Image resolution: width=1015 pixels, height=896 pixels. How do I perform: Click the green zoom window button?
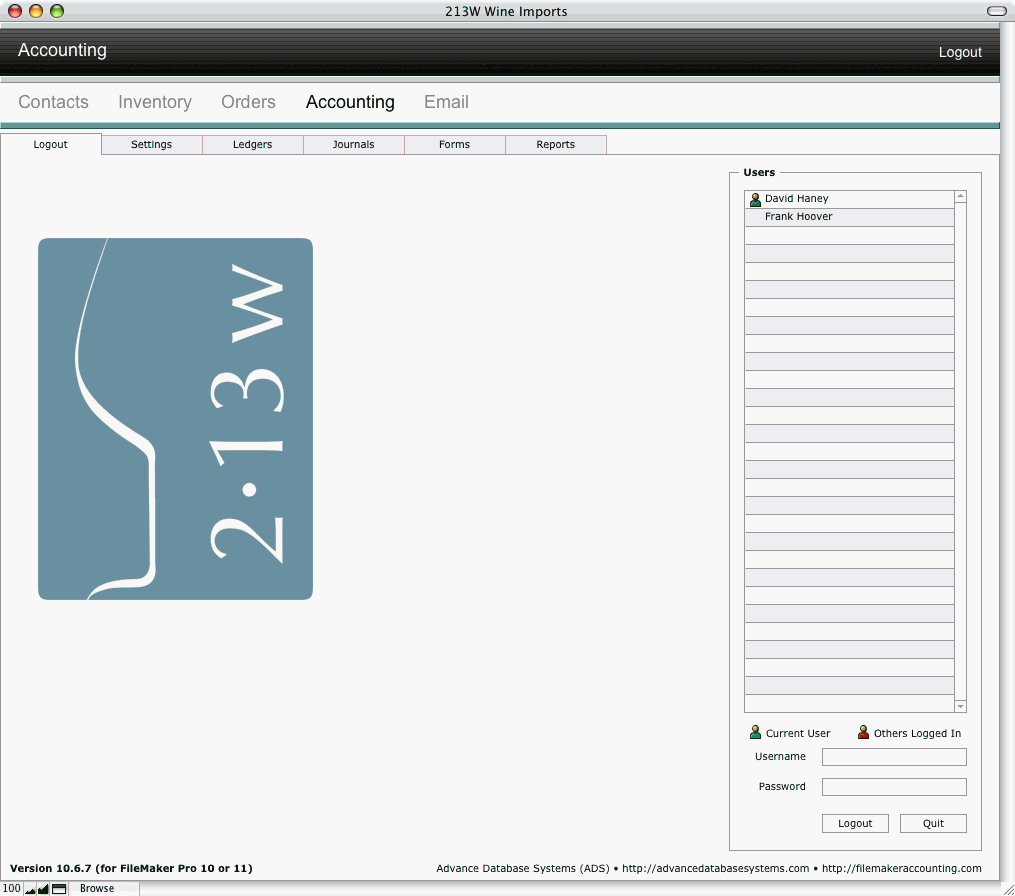57,11
